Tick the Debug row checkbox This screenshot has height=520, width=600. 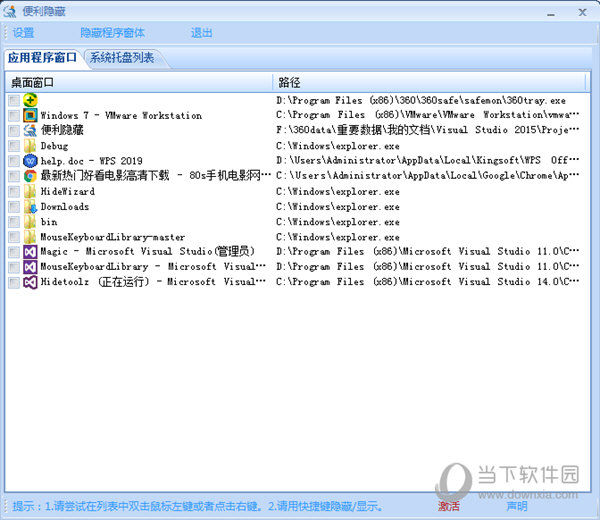[x=14, y=146]
